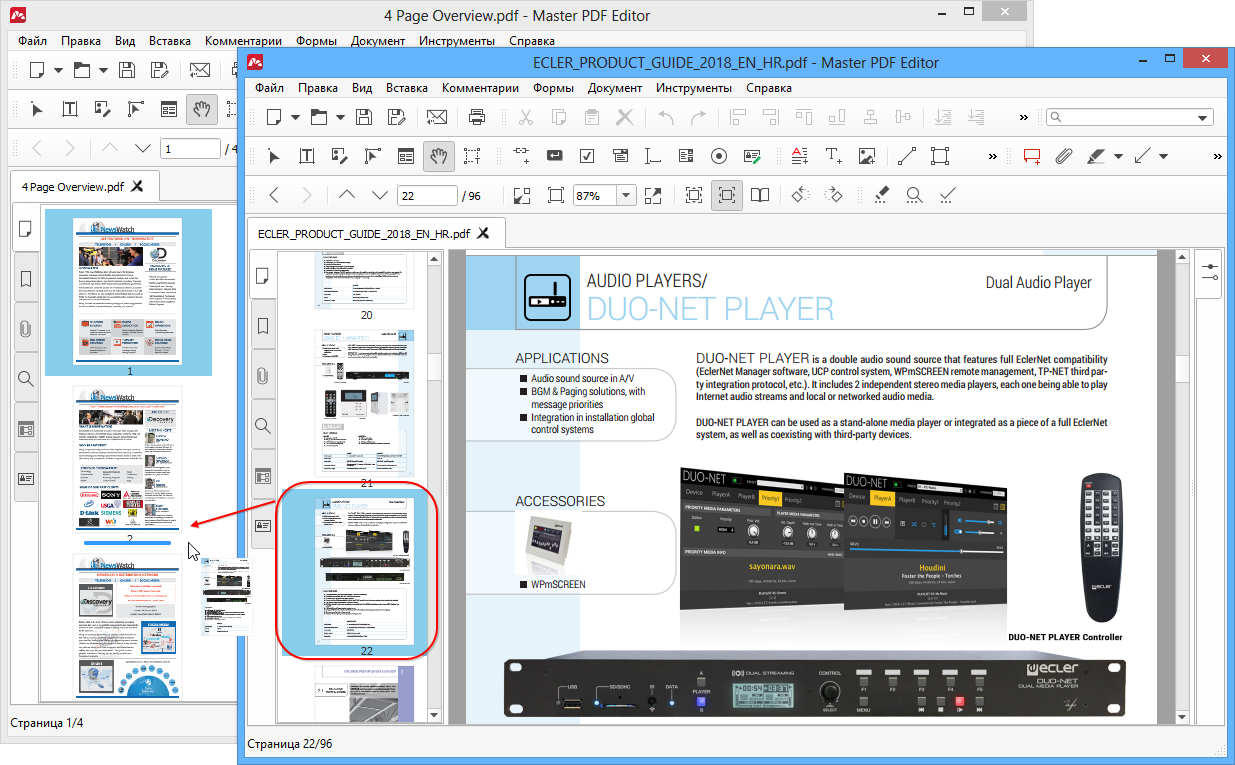Open the Object Inspector panel icon

[1212, 272]
